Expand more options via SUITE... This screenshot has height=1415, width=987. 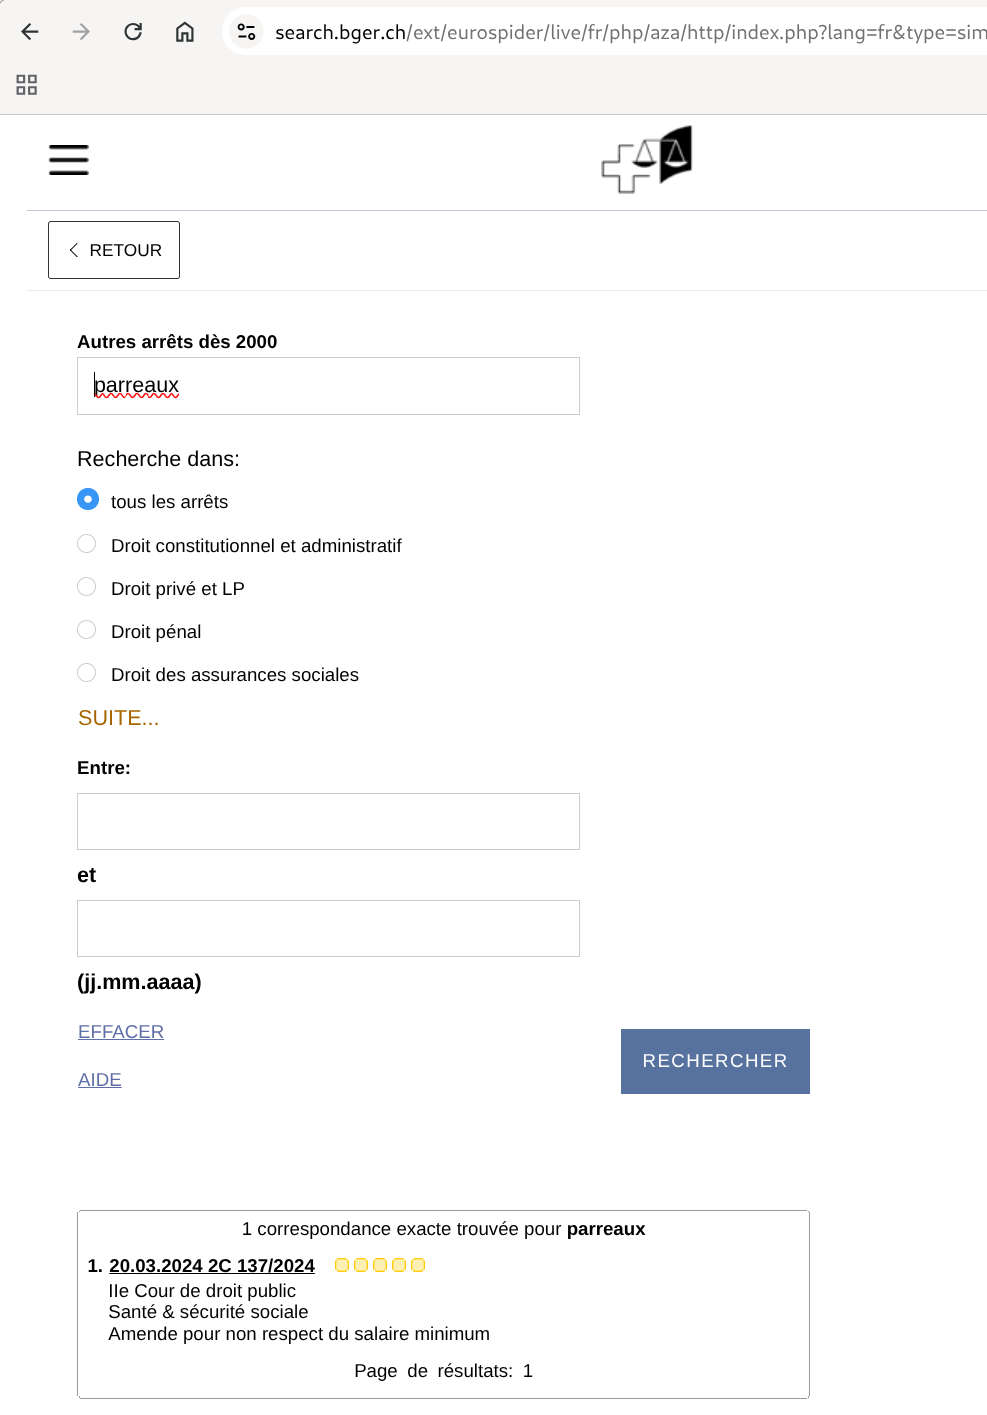pos(118,718)
